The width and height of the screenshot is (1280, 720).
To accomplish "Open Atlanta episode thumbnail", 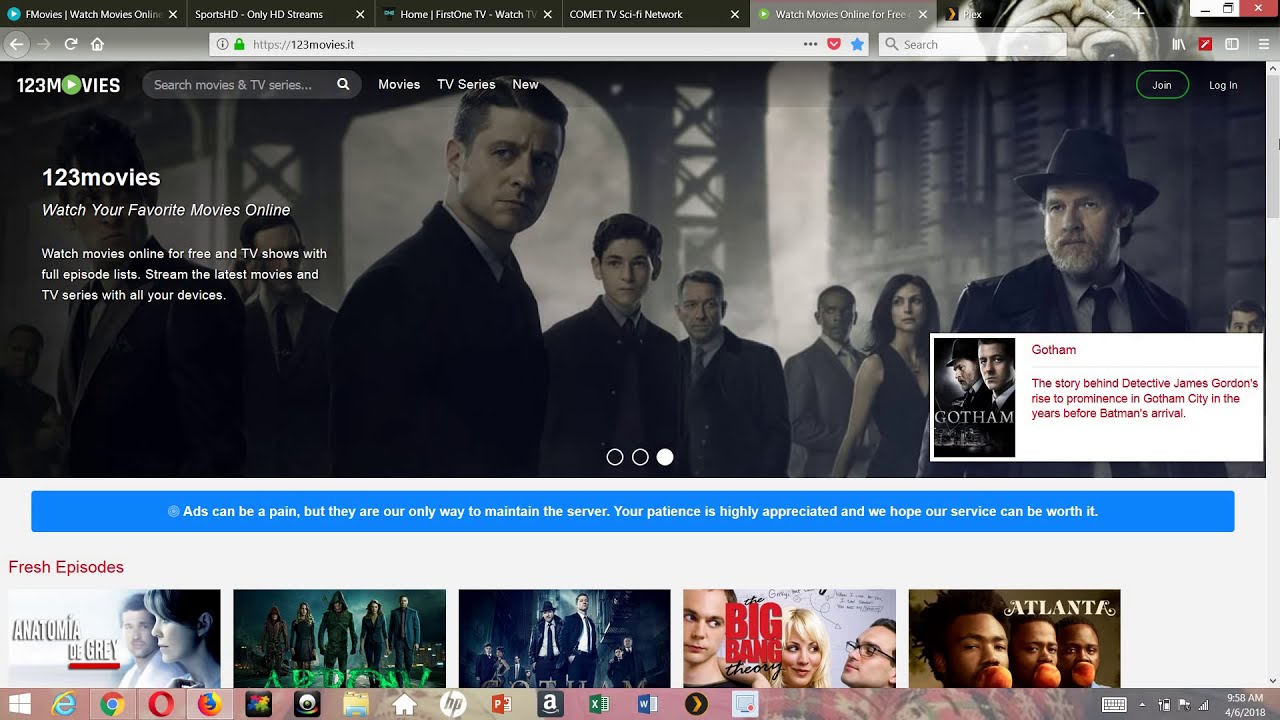I will (x=1014, y=638).
